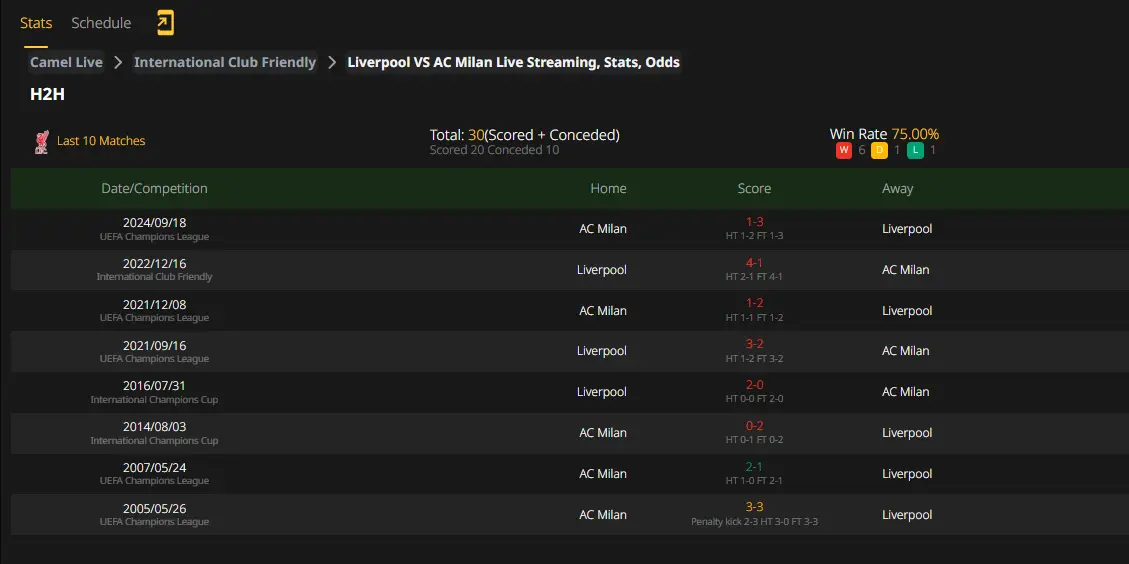Select the 2021/09/16 match date
Screen dimensions: 1129x564
coord(154,346)
